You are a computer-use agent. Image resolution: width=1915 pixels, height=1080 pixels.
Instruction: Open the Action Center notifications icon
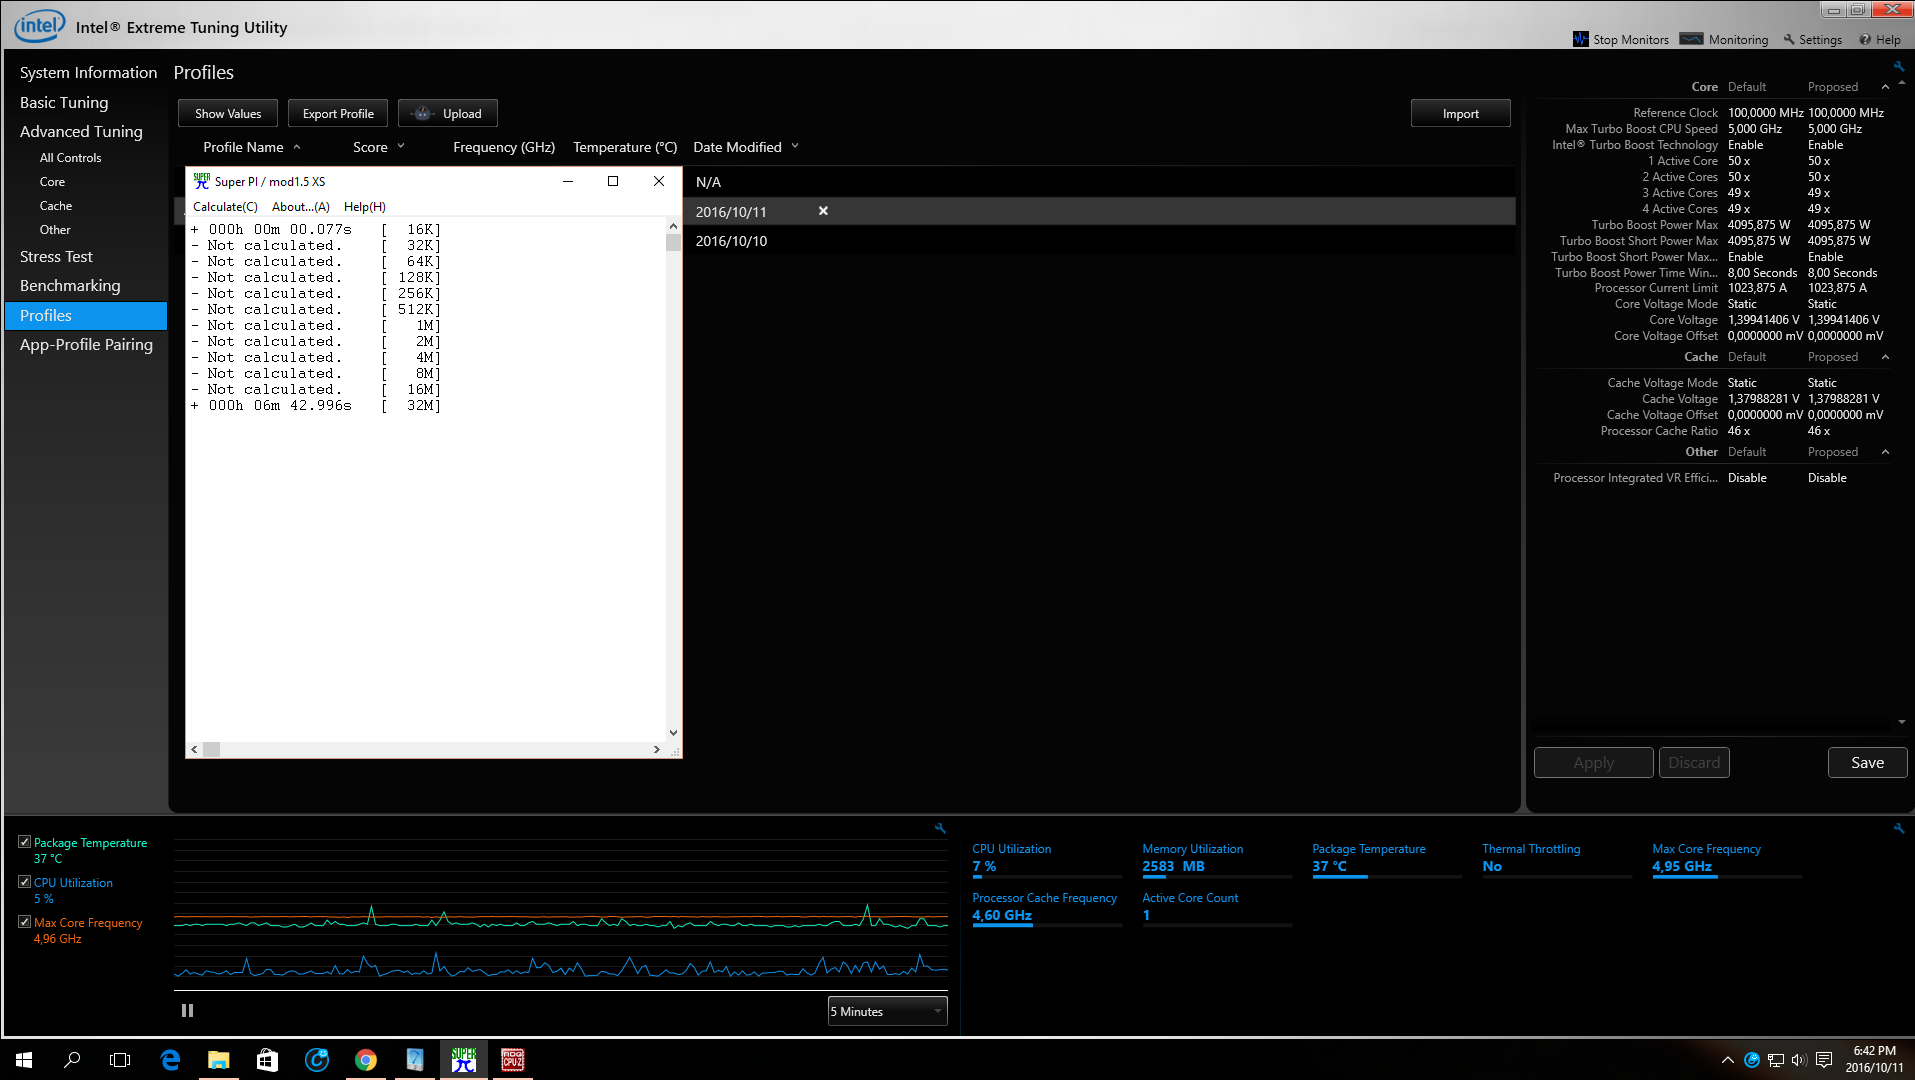coord(1824,1060)
